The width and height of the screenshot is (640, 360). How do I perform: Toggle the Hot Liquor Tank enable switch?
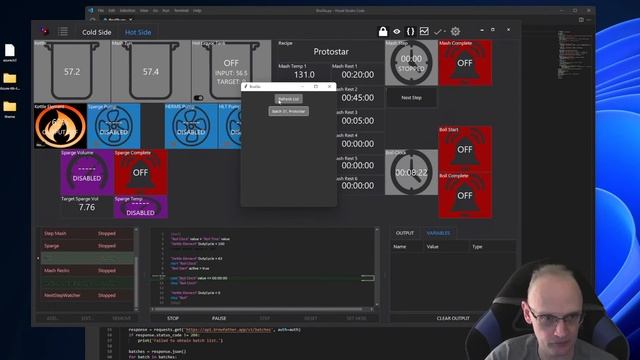click(x=198, y=98)
